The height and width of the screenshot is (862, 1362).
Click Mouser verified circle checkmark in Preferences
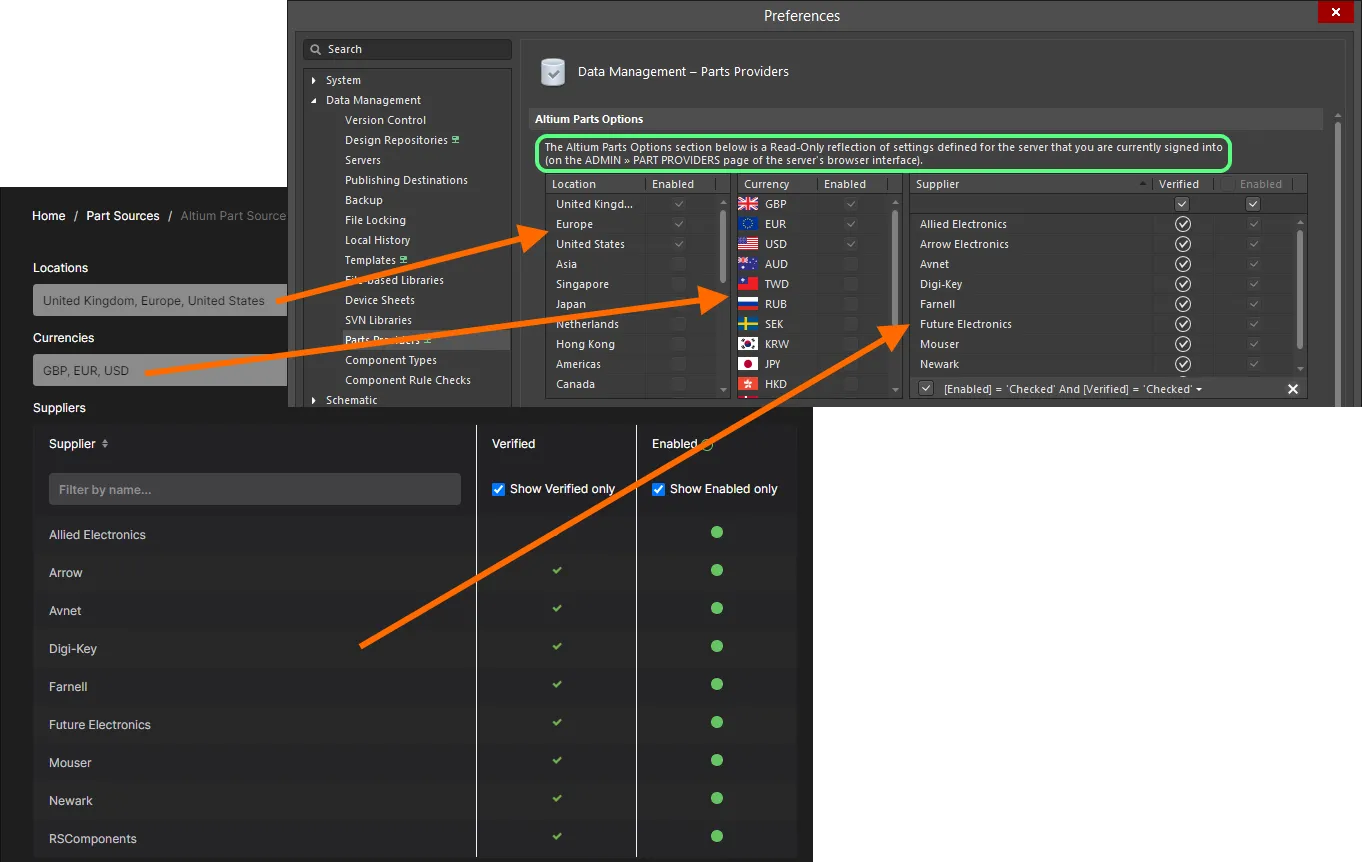[x=1183, y=344]
